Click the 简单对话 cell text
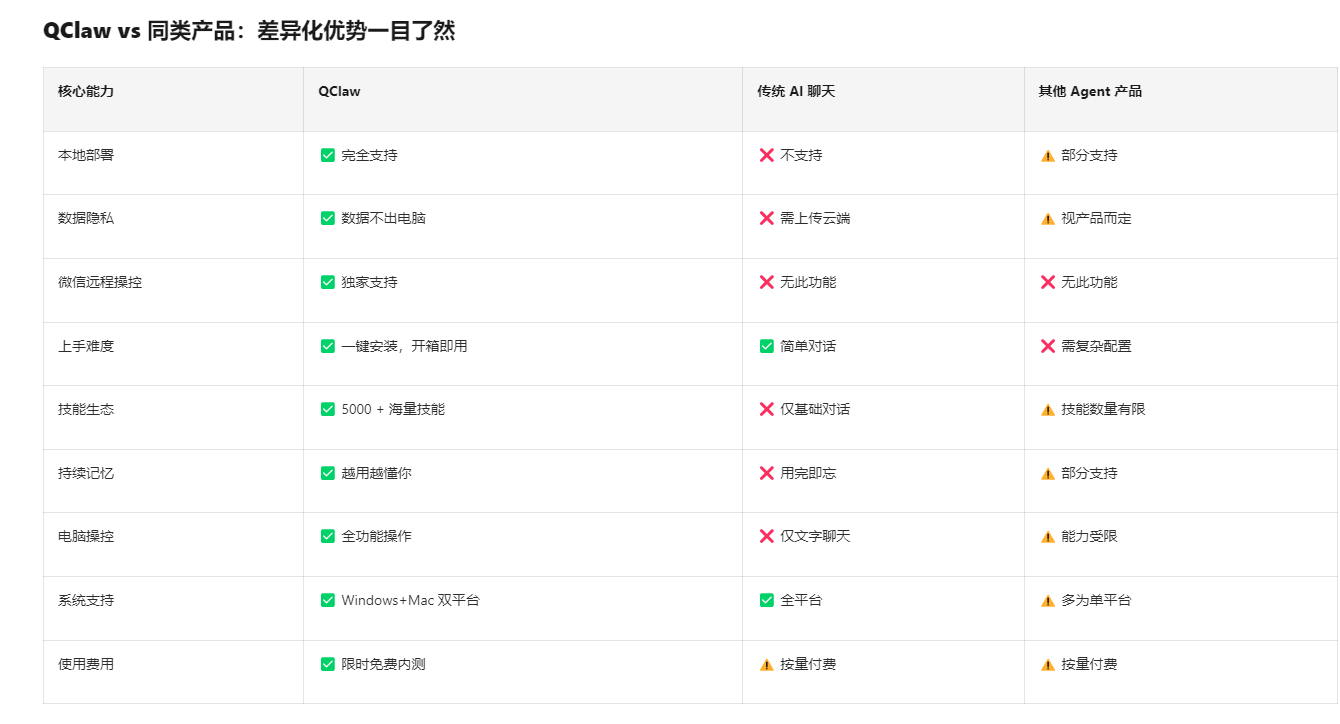This screenshot has width=1340, height=724. pos(808,346)
